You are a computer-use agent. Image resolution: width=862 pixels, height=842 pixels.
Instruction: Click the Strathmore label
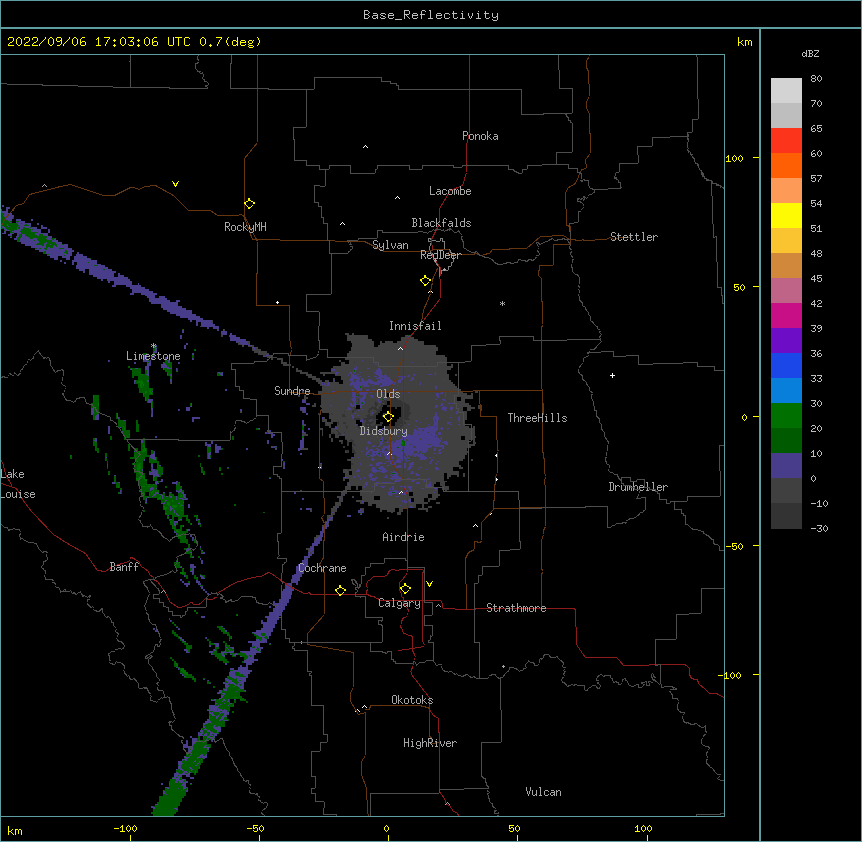click(x=516, y=608)
